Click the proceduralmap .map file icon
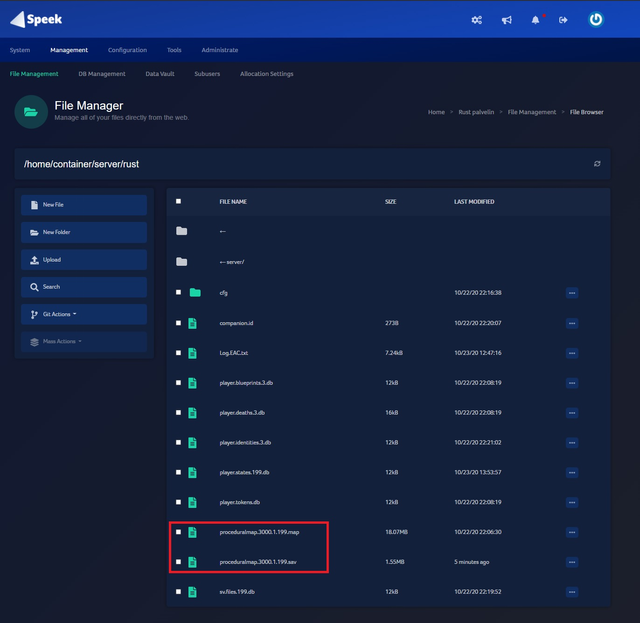The image size is (640, 623). (192, 532)
